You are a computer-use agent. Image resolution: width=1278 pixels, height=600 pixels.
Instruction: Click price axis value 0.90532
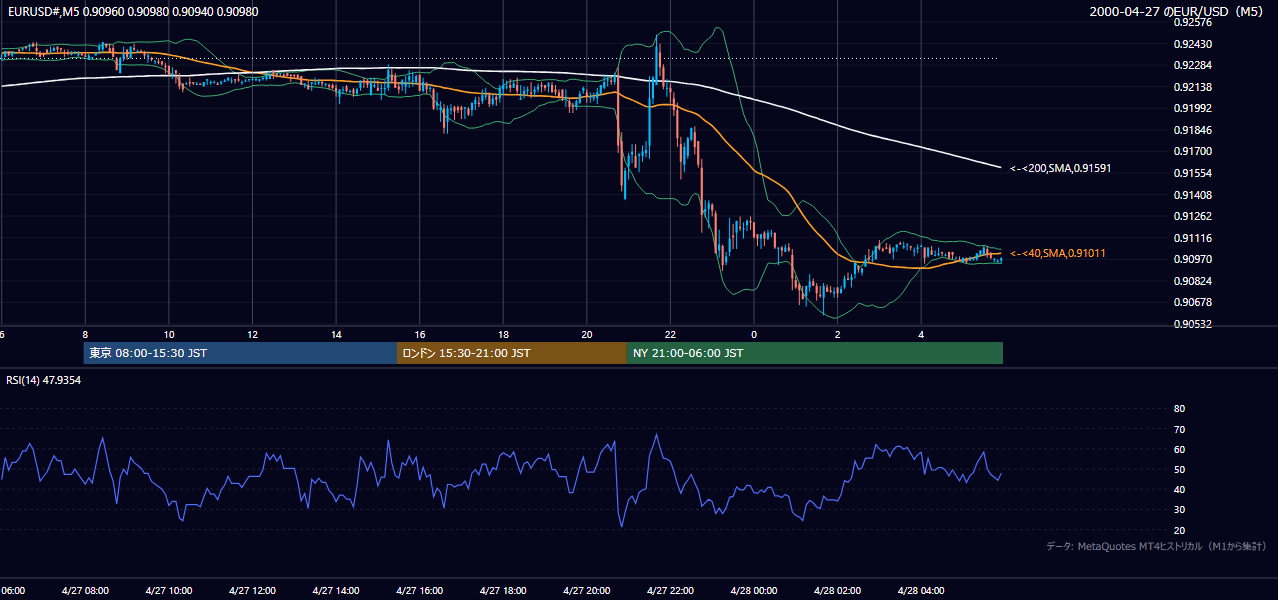pyautogui.click(x=1193, y=324)
